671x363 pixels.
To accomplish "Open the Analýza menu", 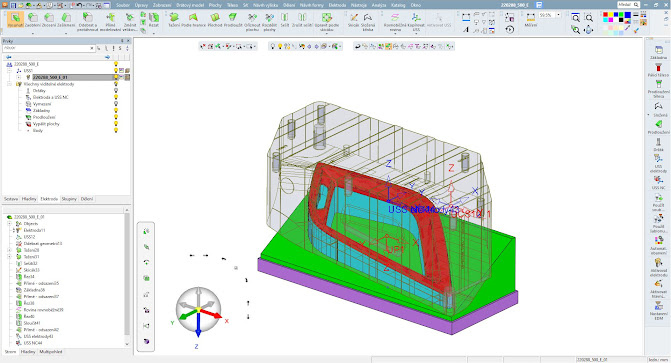I will (x=379, y=5).
